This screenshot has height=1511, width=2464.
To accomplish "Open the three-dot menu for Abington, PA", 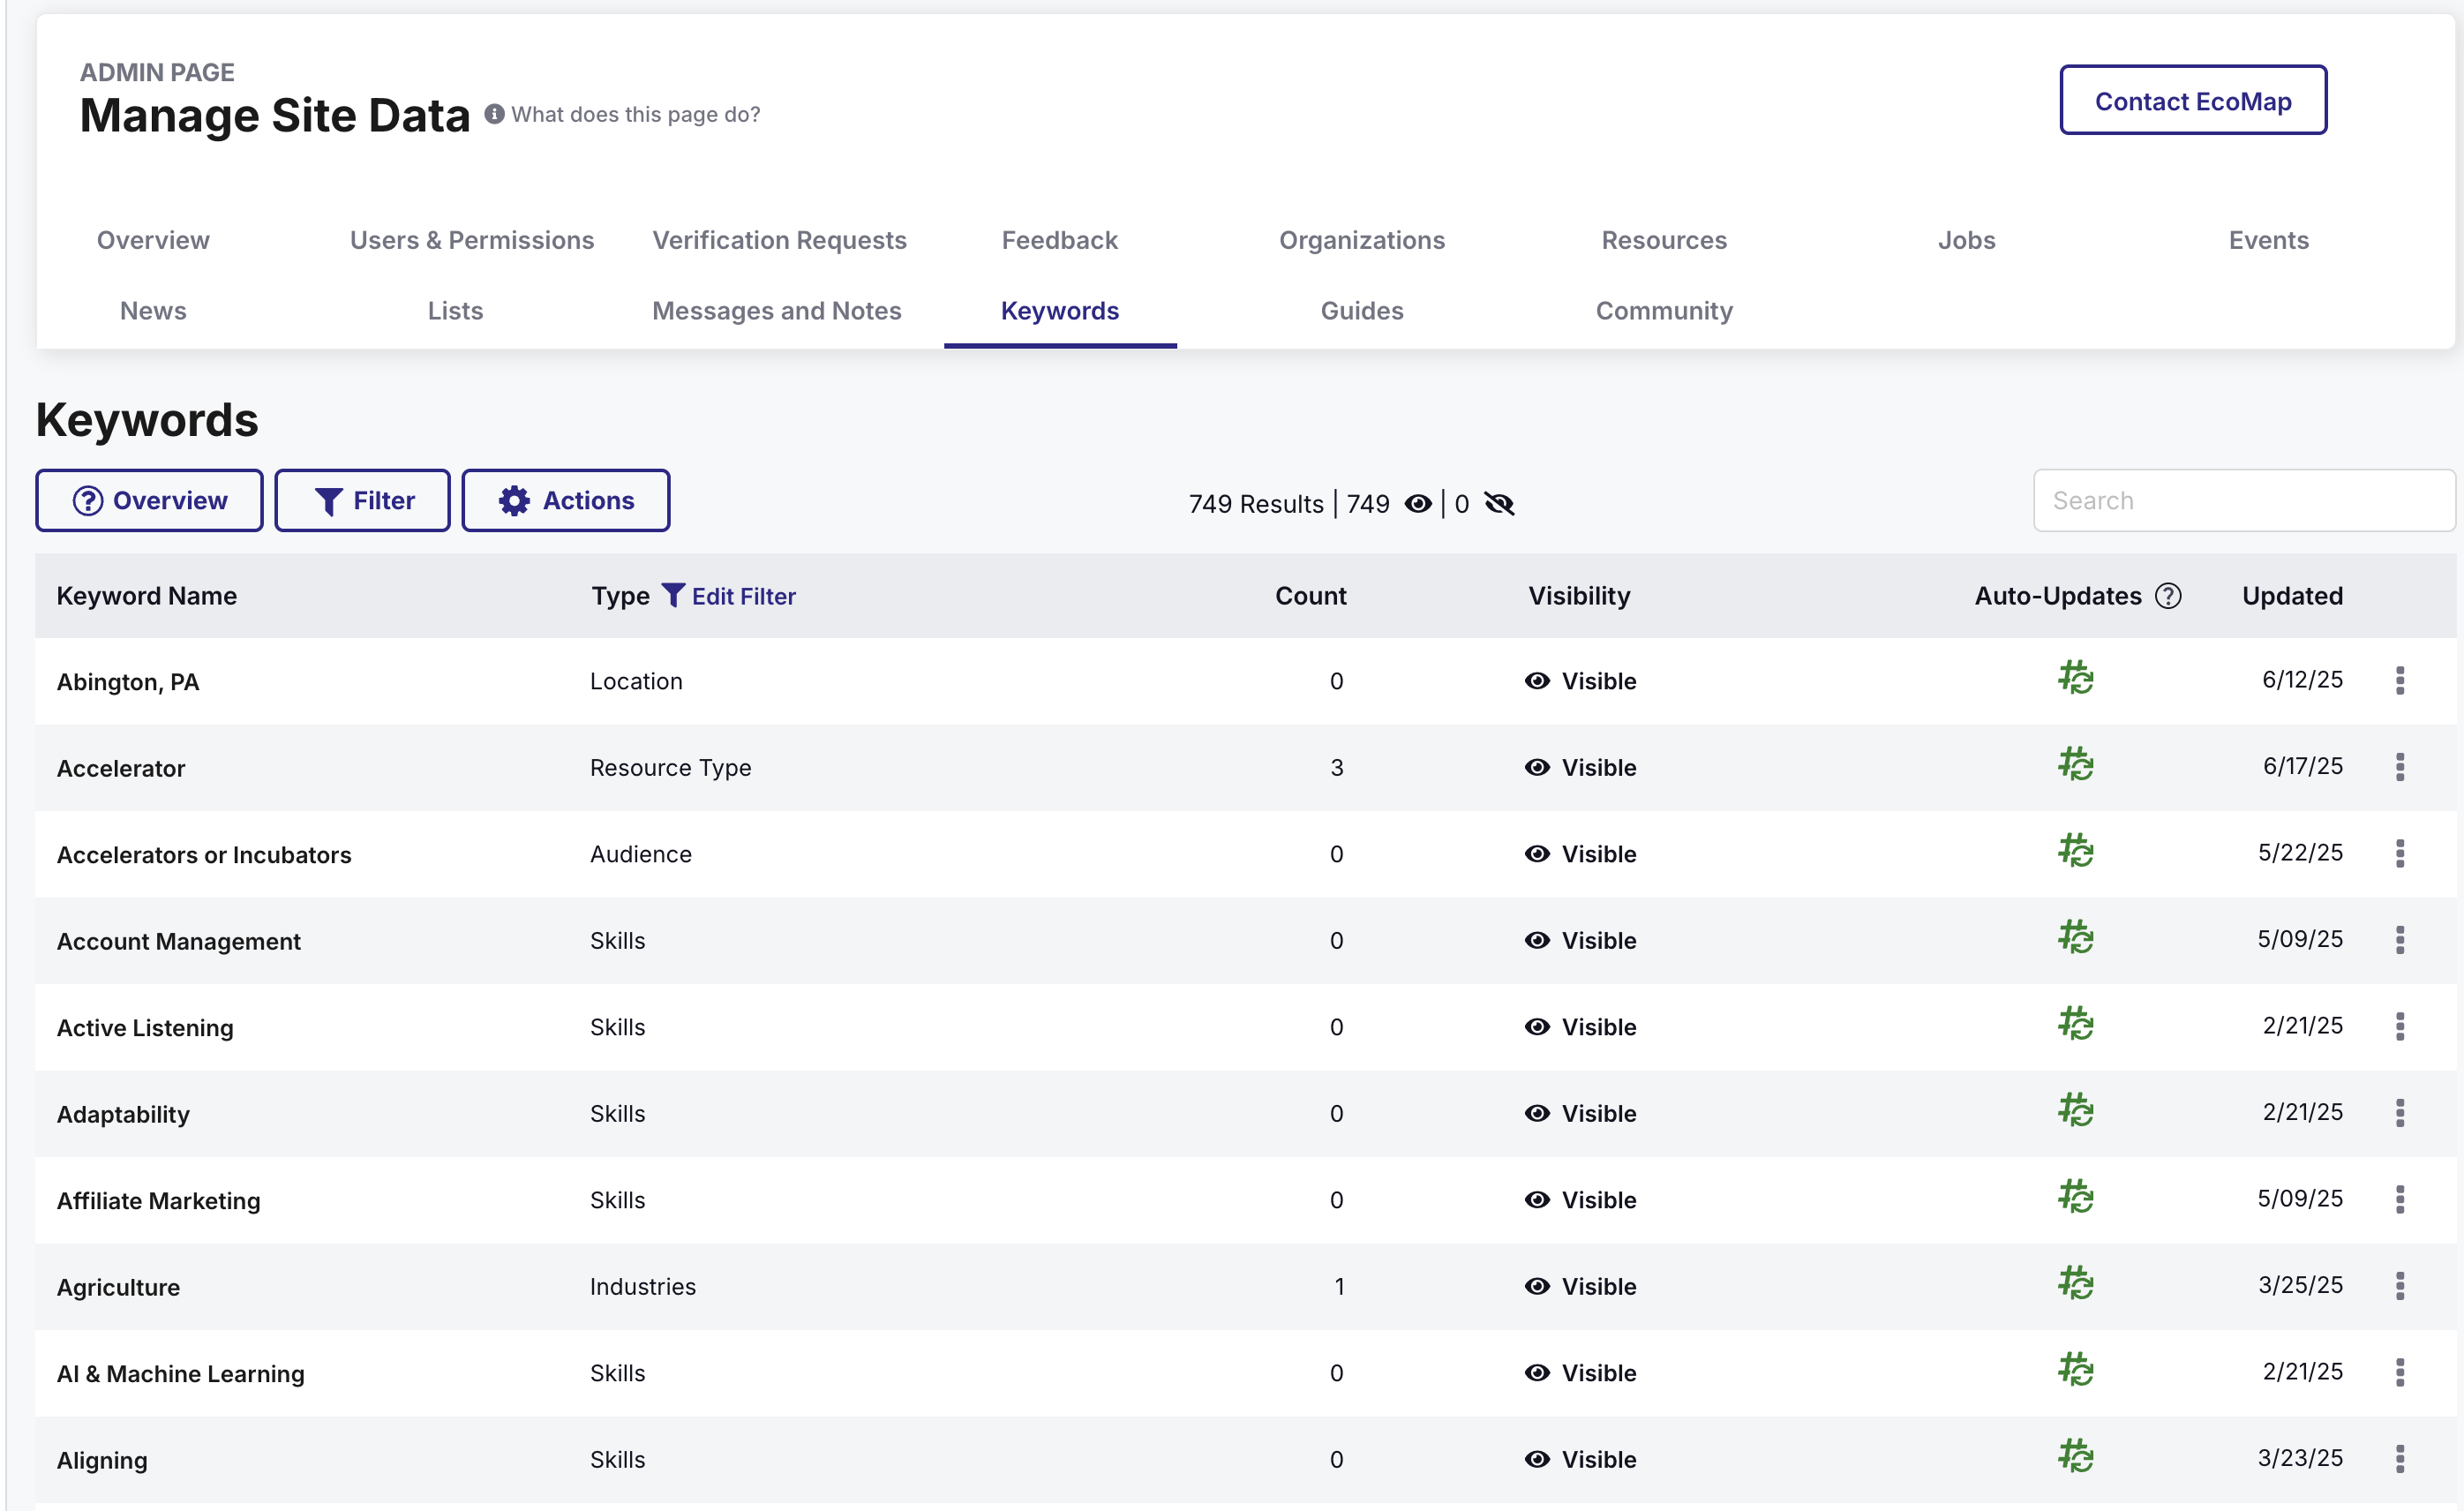I will pos(2400,681).
